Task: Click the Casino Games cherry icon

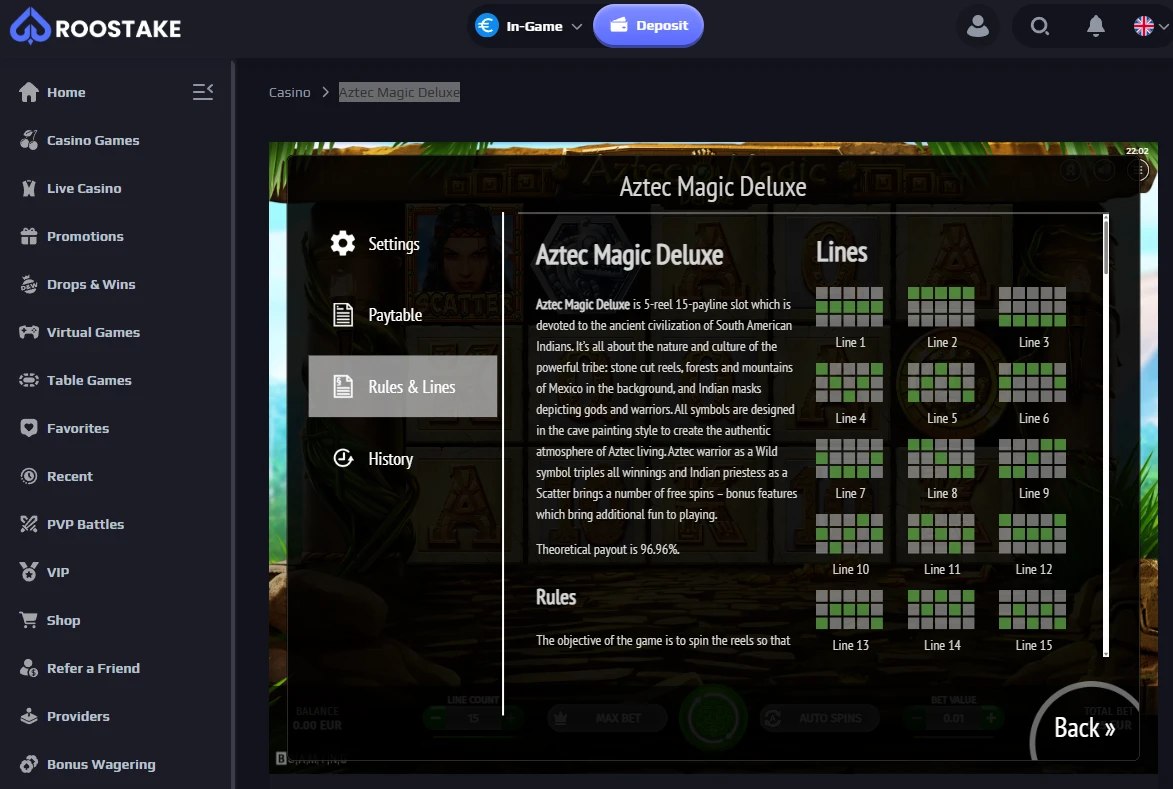Action: (x=28, y=140)
